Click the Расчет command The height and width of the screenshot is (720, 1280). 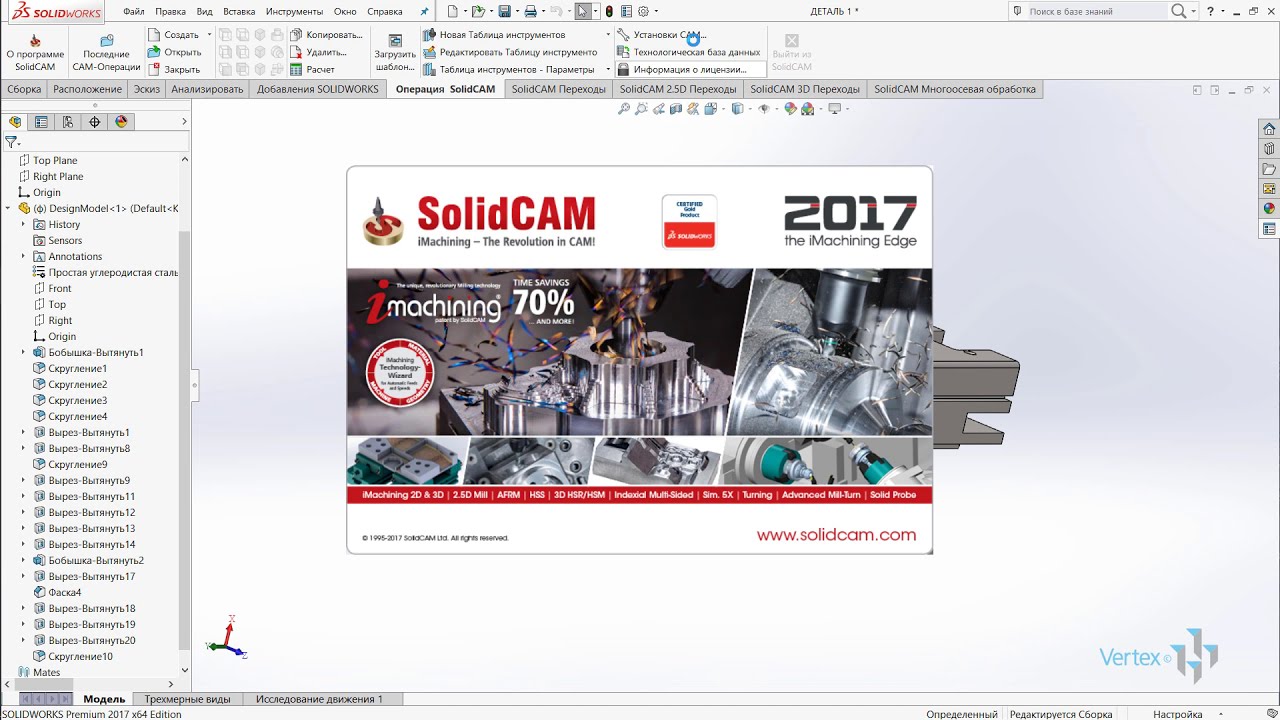pyautogui.click(x=313, y=69)
